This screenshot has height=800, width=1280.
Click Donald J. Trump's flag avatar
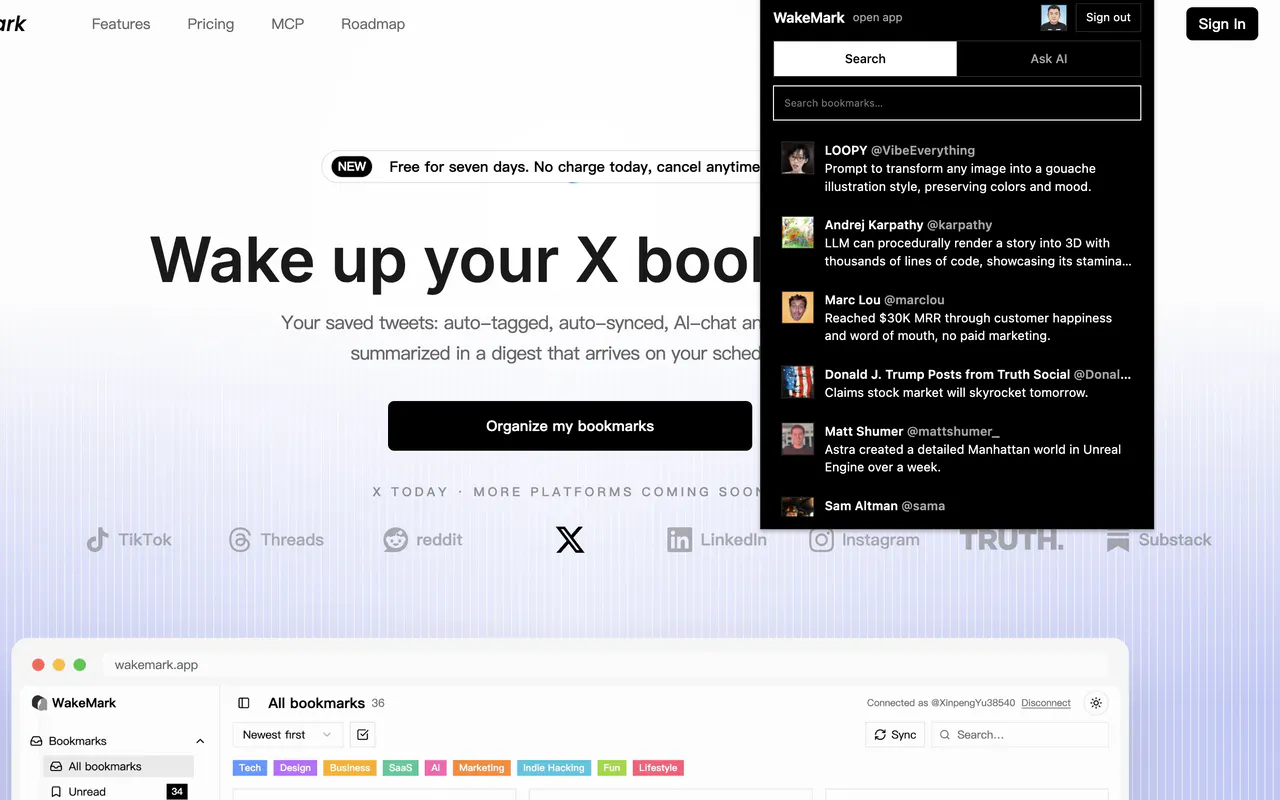click(x=797, y=382)
